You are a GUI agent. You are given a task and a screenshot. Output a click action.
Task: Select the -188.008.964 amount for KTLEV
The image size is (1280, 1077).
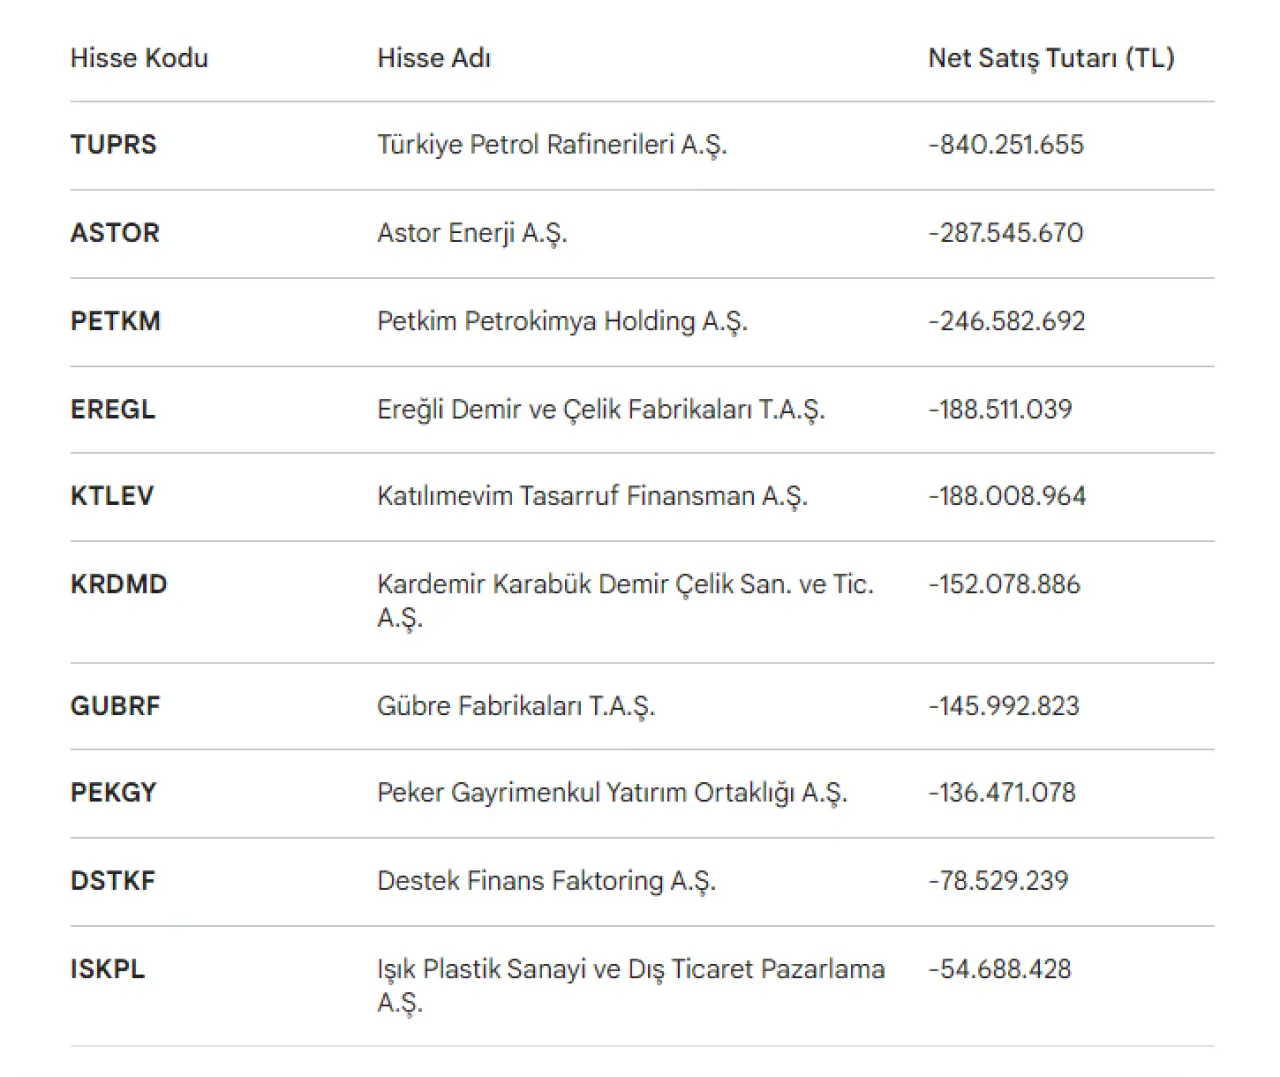click(x=1007, y=496)
